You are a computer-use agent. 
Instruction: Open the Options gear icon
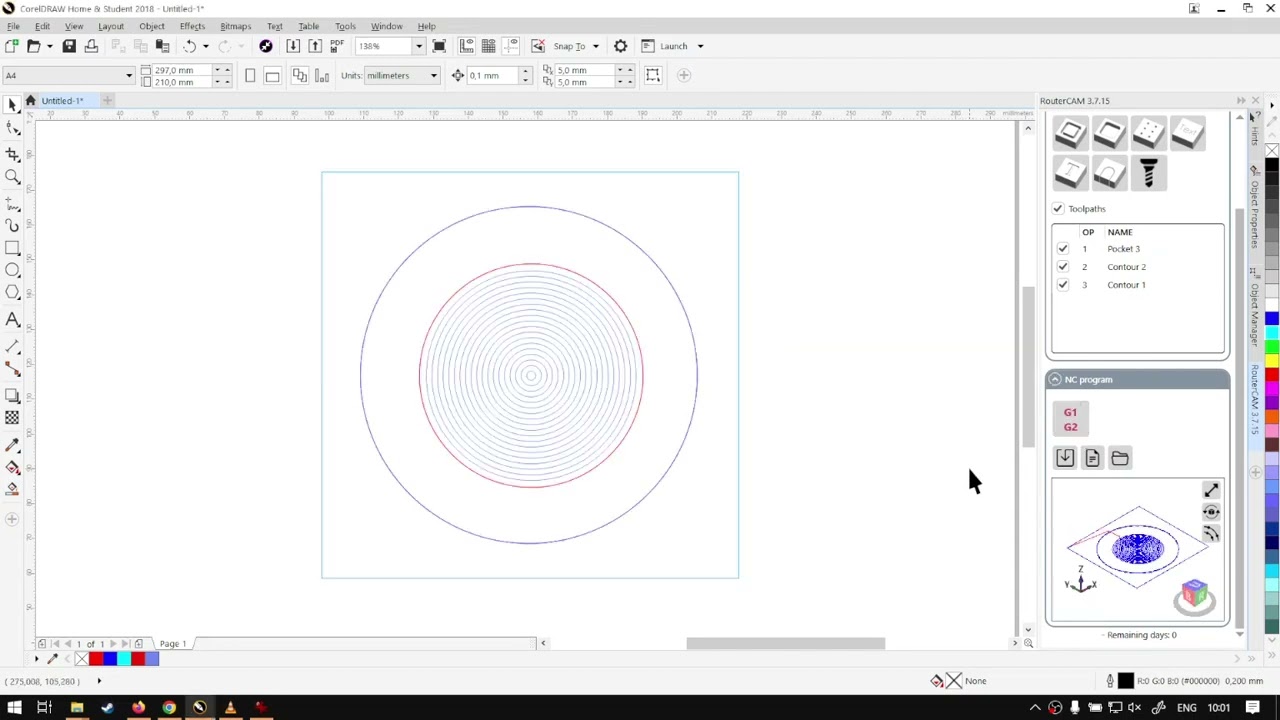point(620,46)
